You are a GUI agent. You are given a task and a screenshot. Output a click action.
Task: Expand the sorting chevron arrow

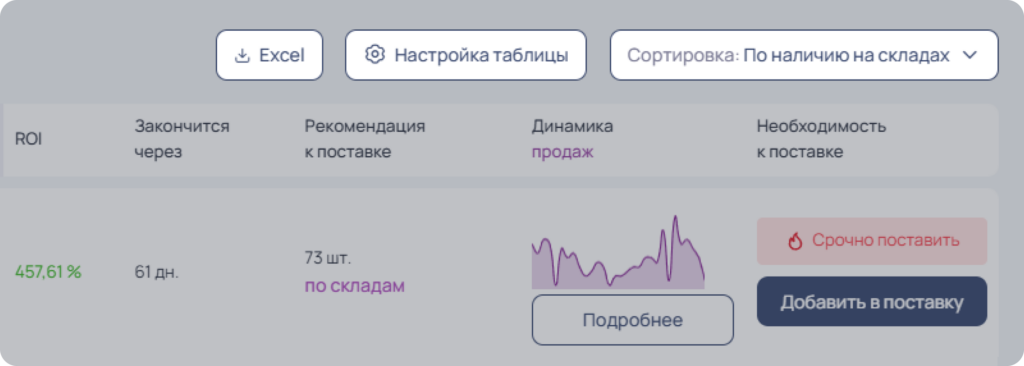(969, 56)
